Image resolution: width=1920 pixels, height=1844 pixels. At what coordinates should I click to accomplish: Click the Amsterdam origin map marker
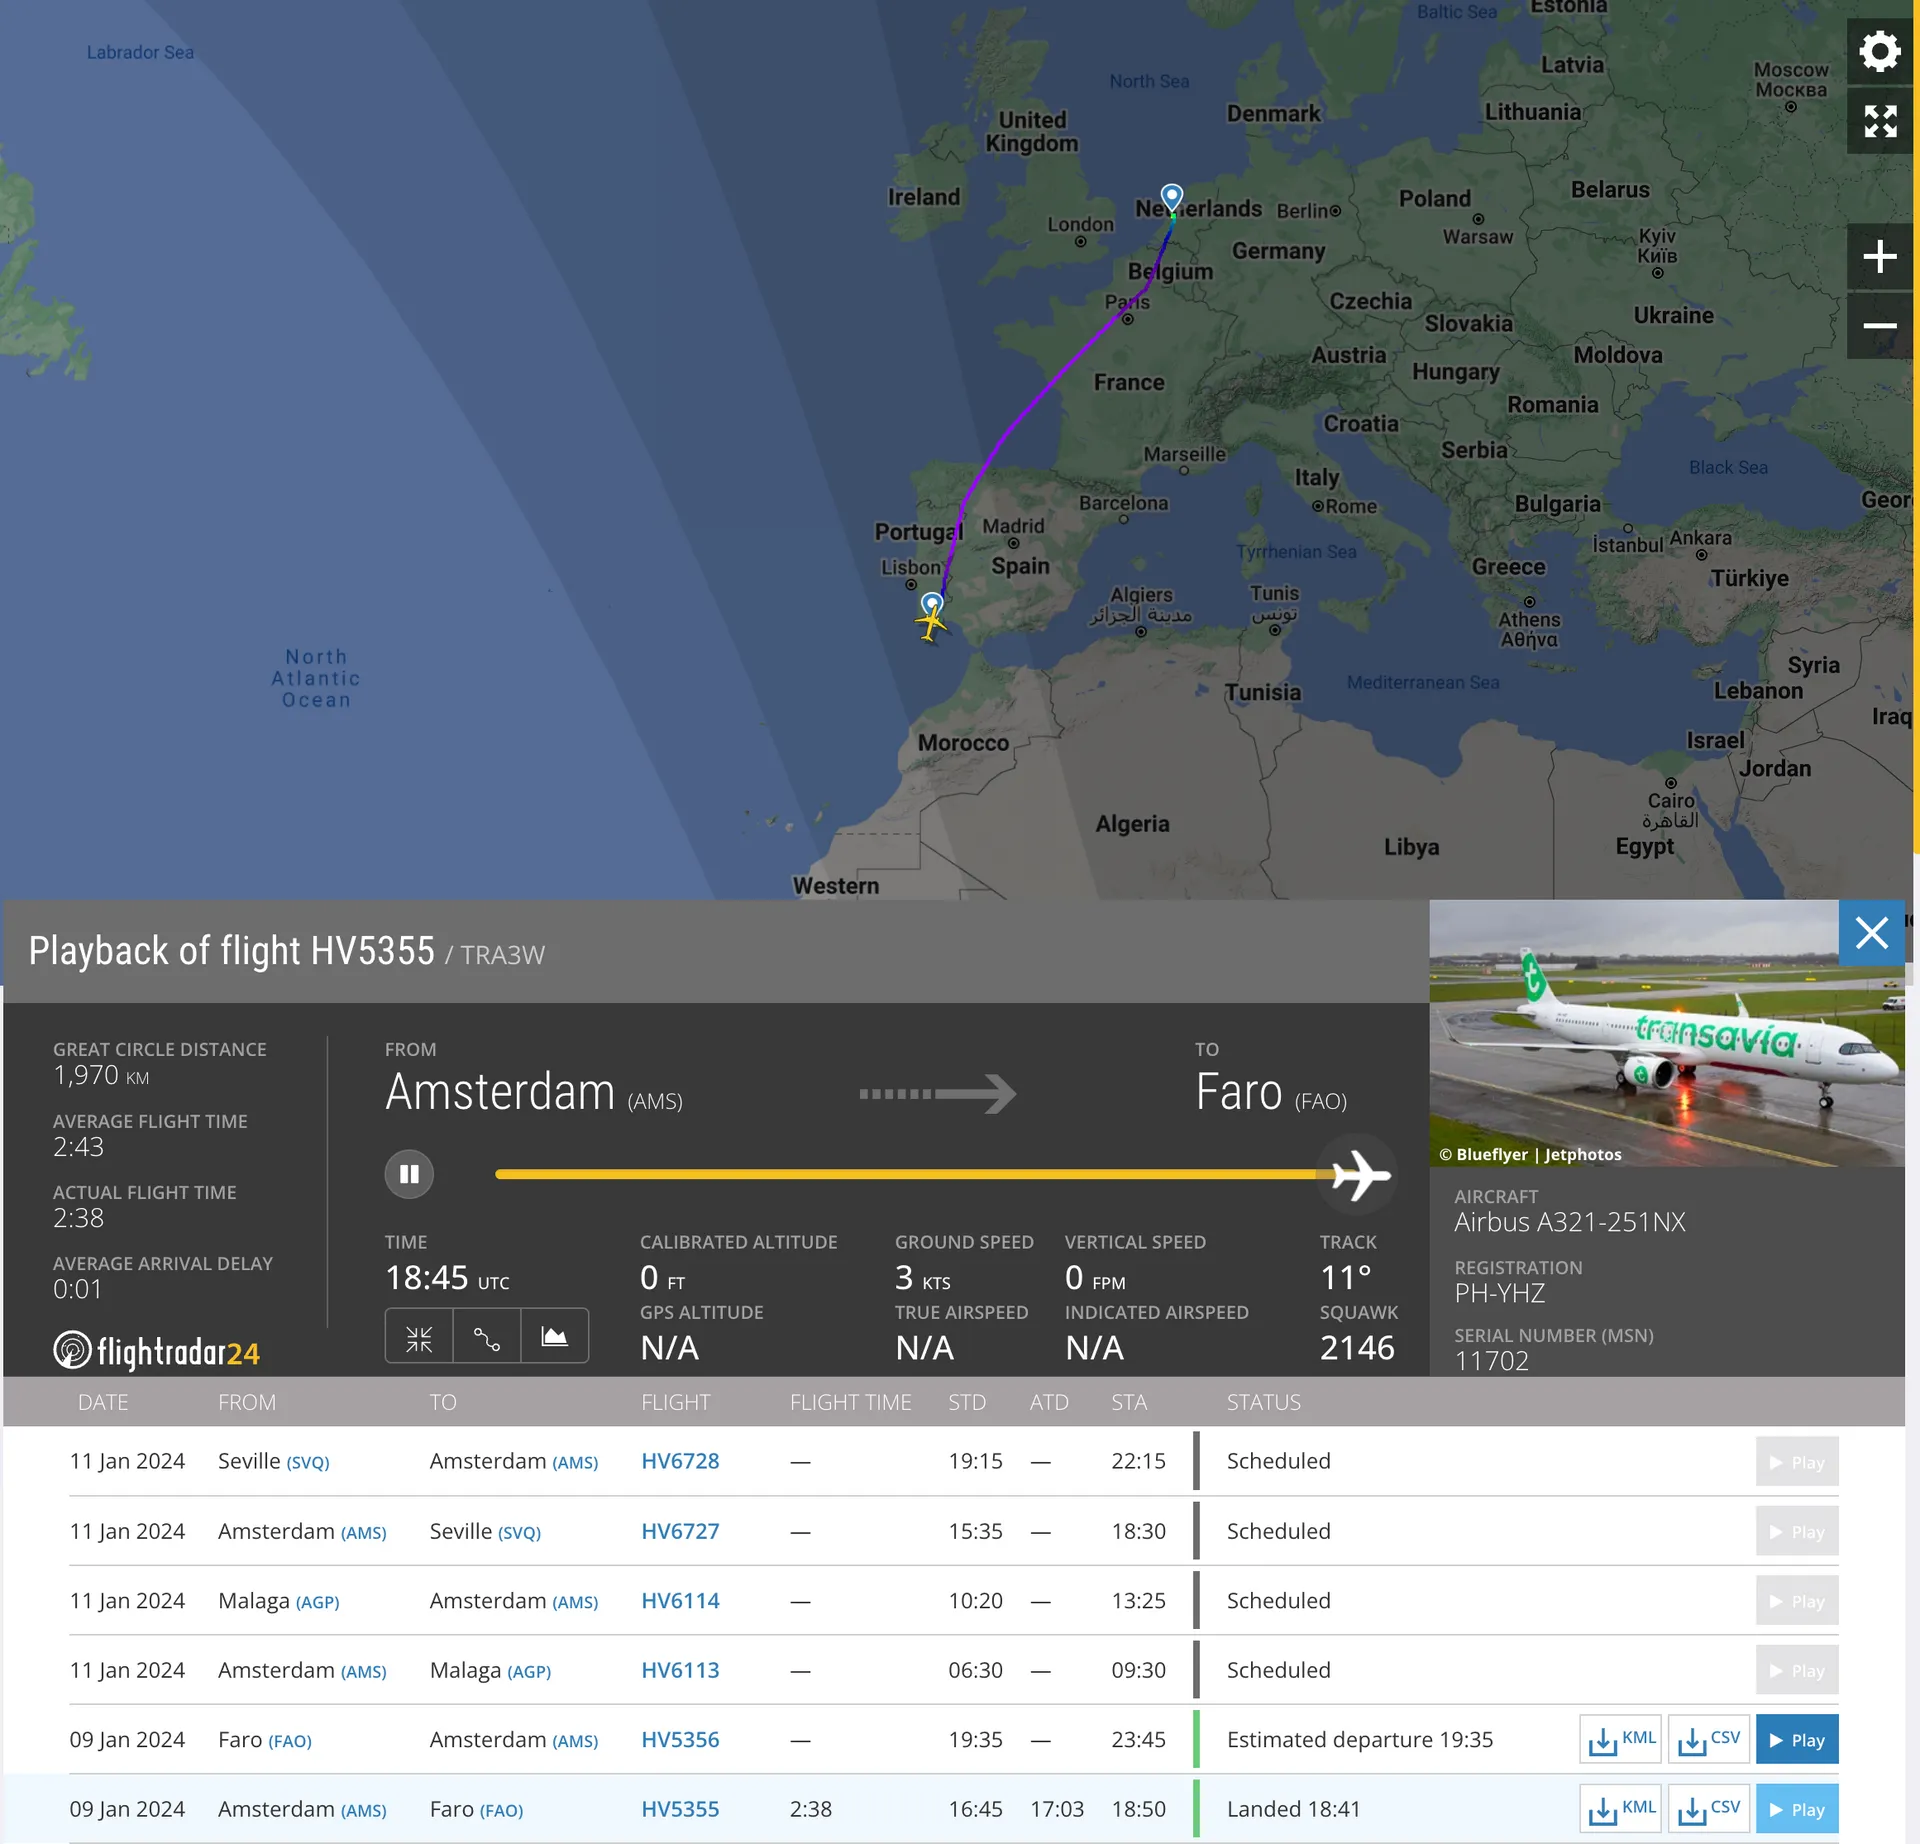click(x=1171, y=195)
